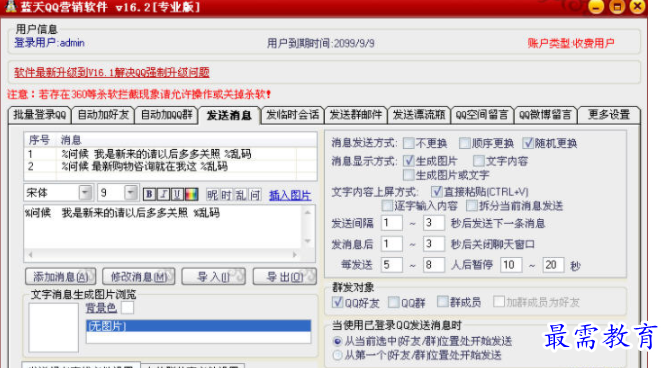Toggle underline text formatting button

[x=177, y=194]
